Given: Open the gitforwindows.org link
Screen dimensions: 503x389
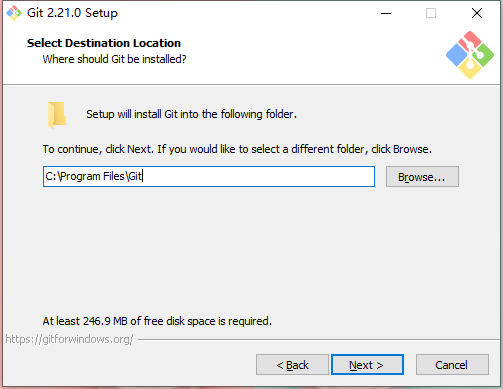Looking at the screenshot, I should (69, 339).
